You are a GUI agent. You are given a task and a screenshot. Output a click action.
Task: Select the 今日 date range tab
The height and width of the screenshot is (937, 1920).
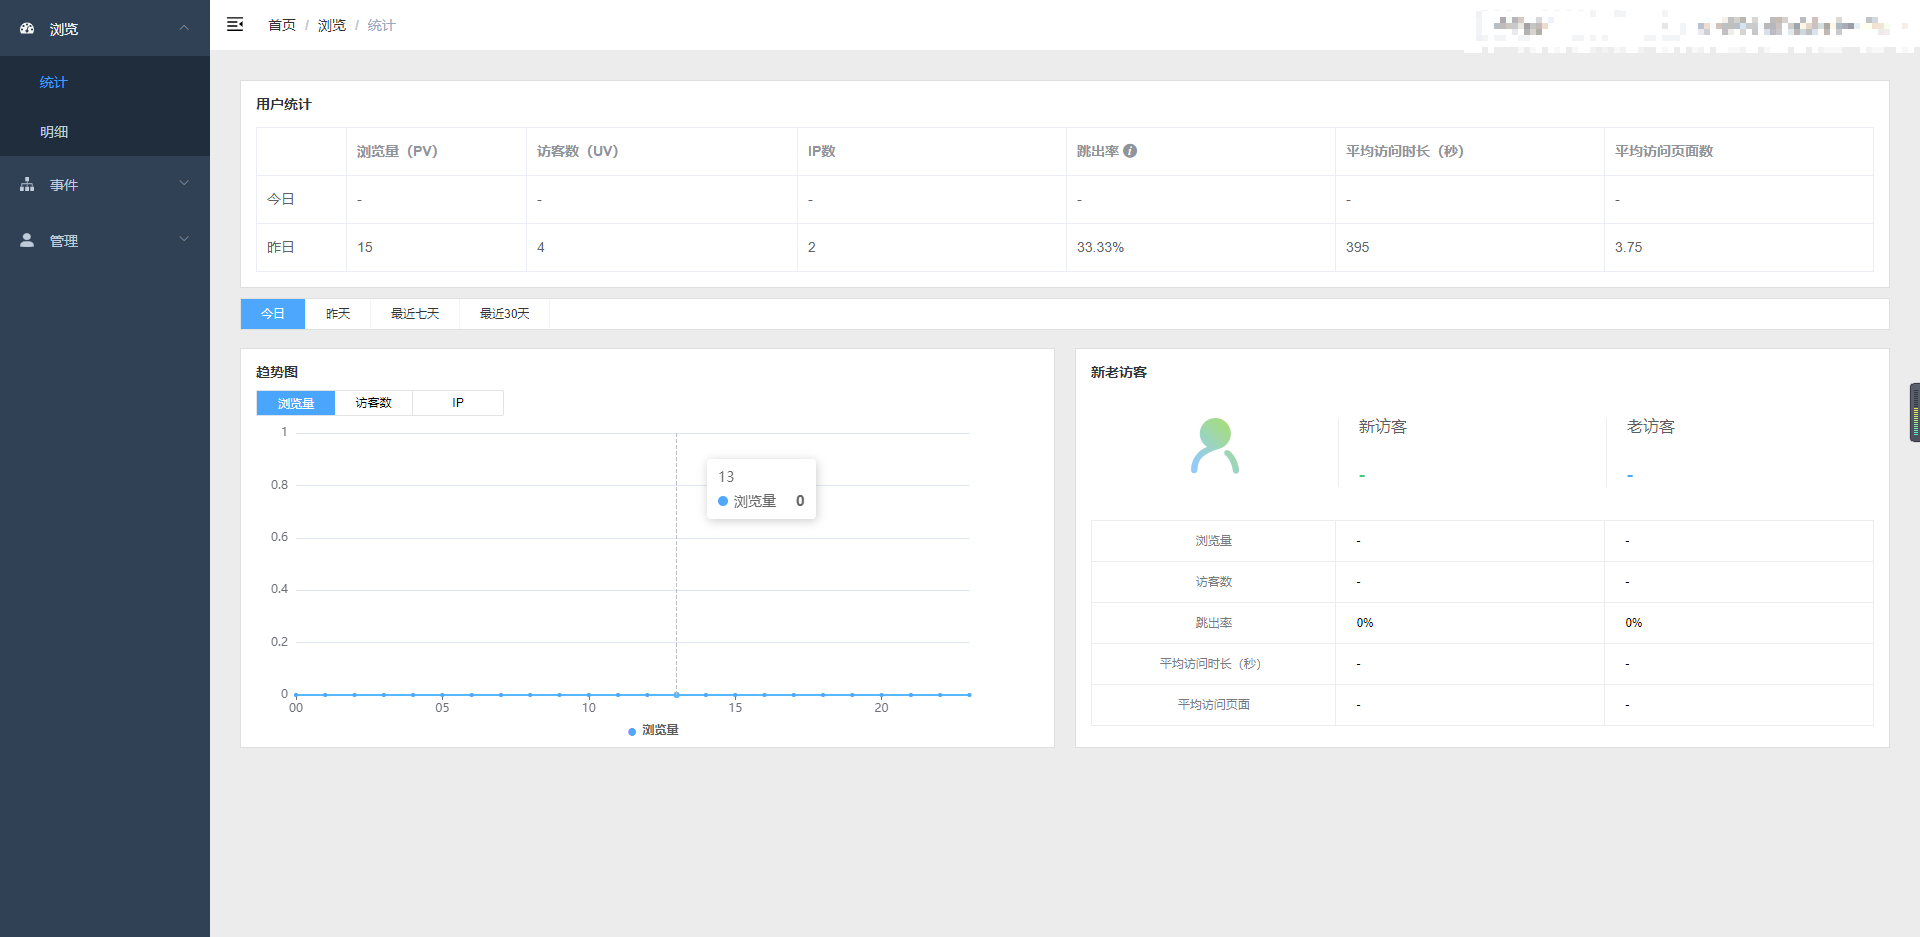[x=273, y=314]
